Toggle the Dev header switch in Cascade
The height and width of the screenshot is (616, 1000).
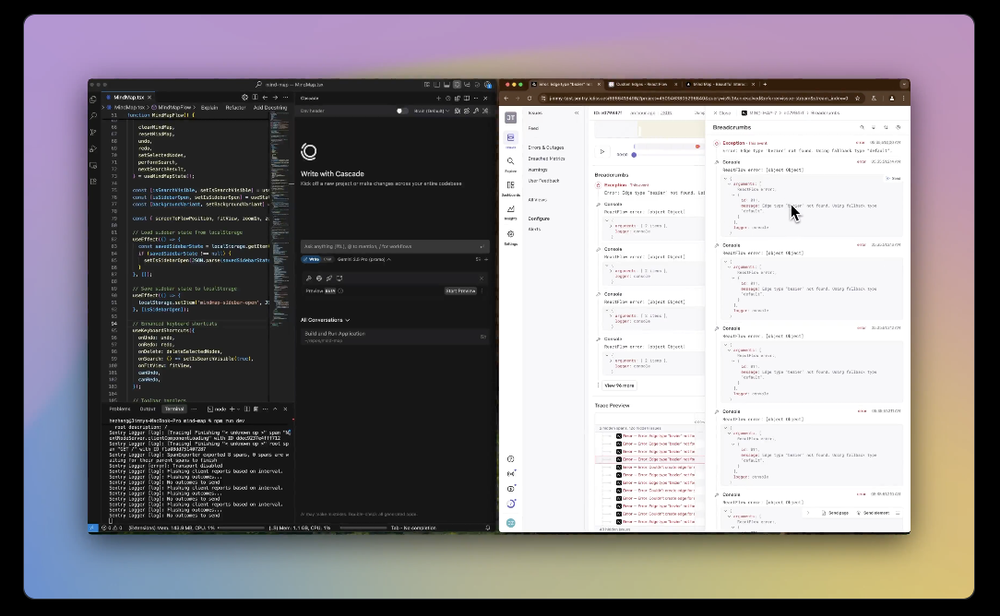click(401, 111)
